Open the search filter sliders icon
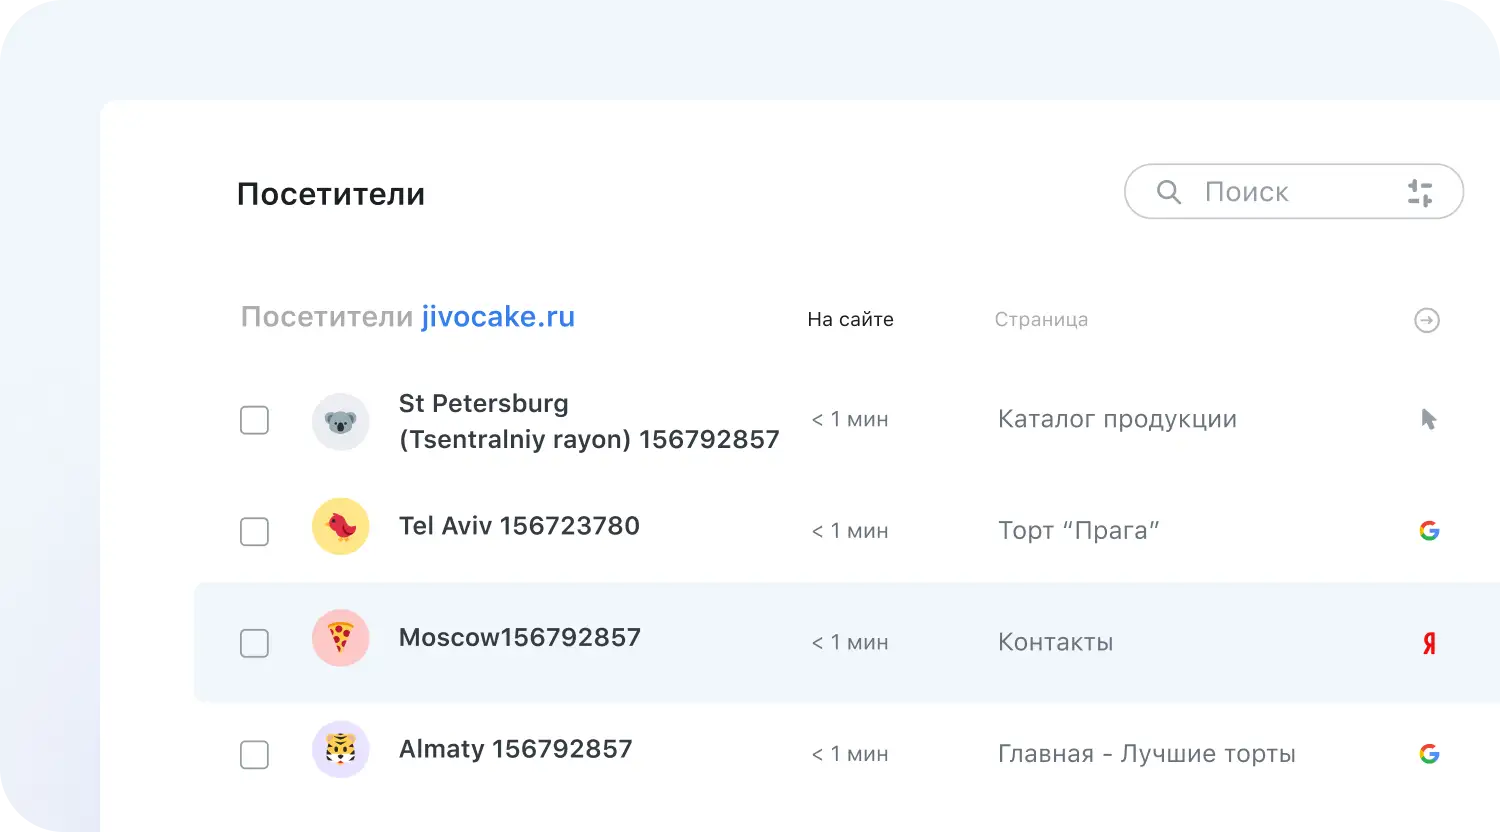 (1419, 192)
